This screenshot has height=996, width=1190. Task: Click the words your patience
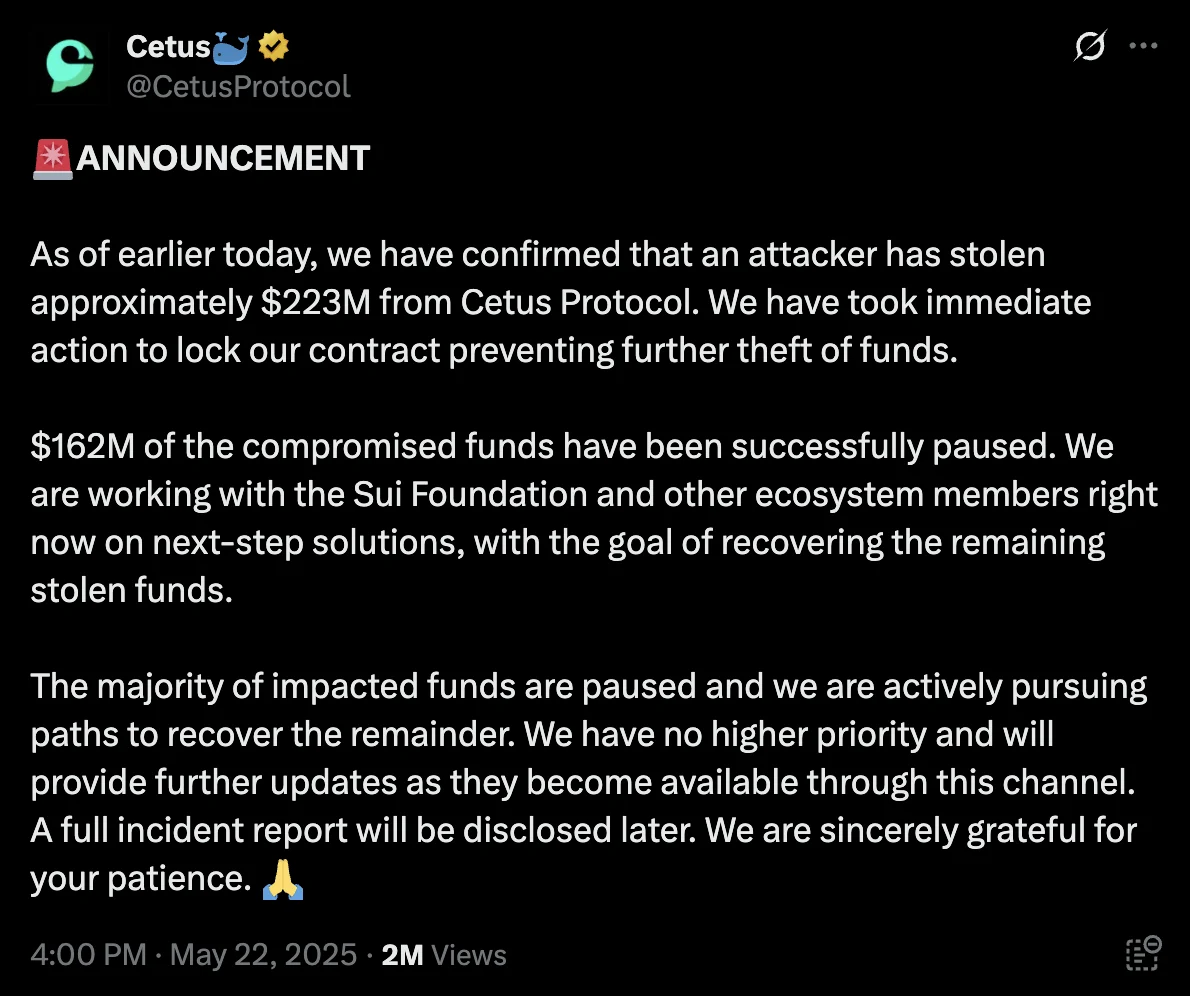pos(137,878)
